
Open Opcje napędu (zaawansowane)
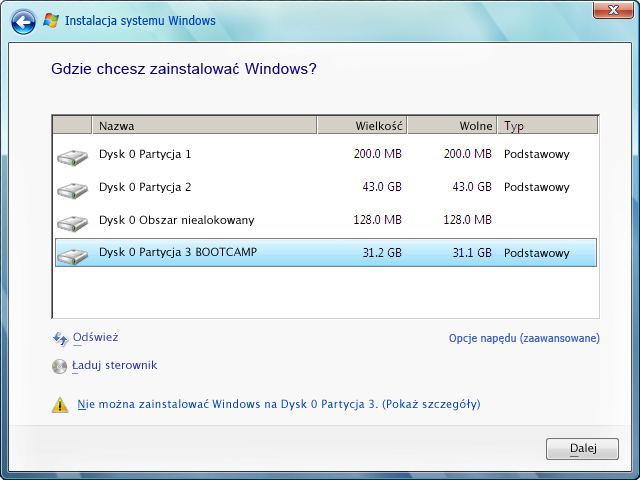[x=524, y=338]
